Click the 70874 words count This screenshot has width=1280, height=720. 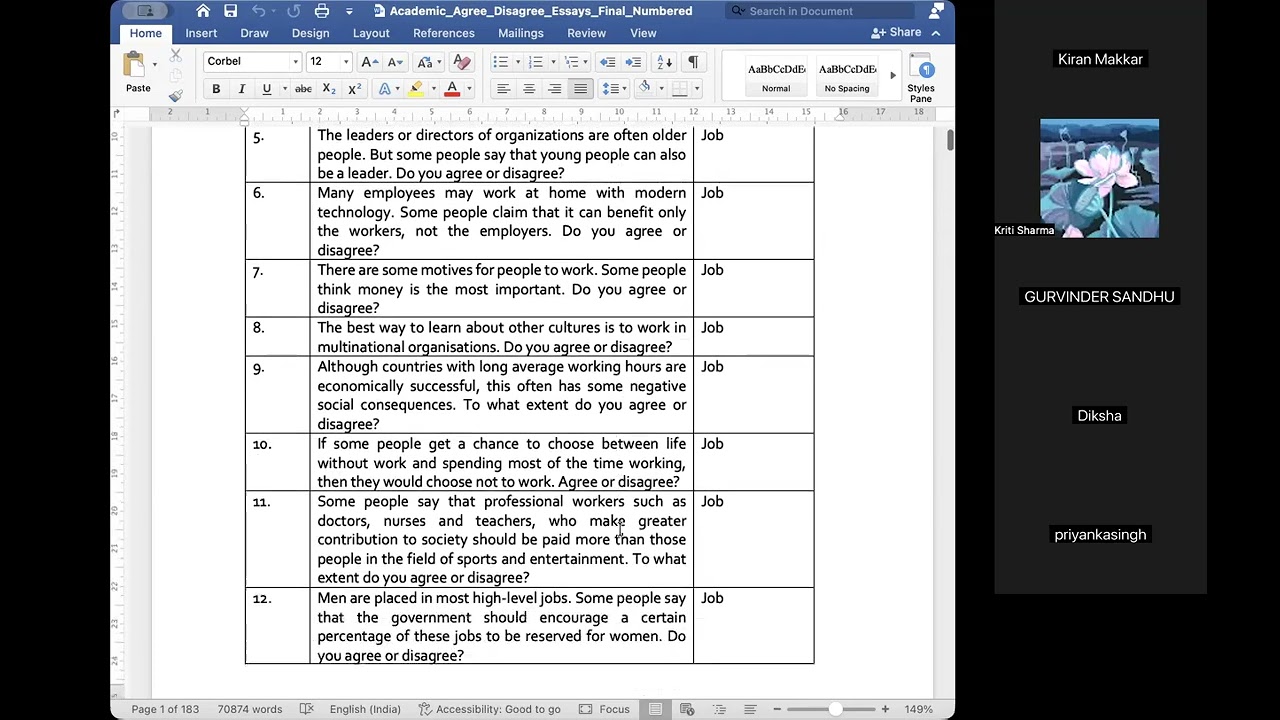pos(250,709)
